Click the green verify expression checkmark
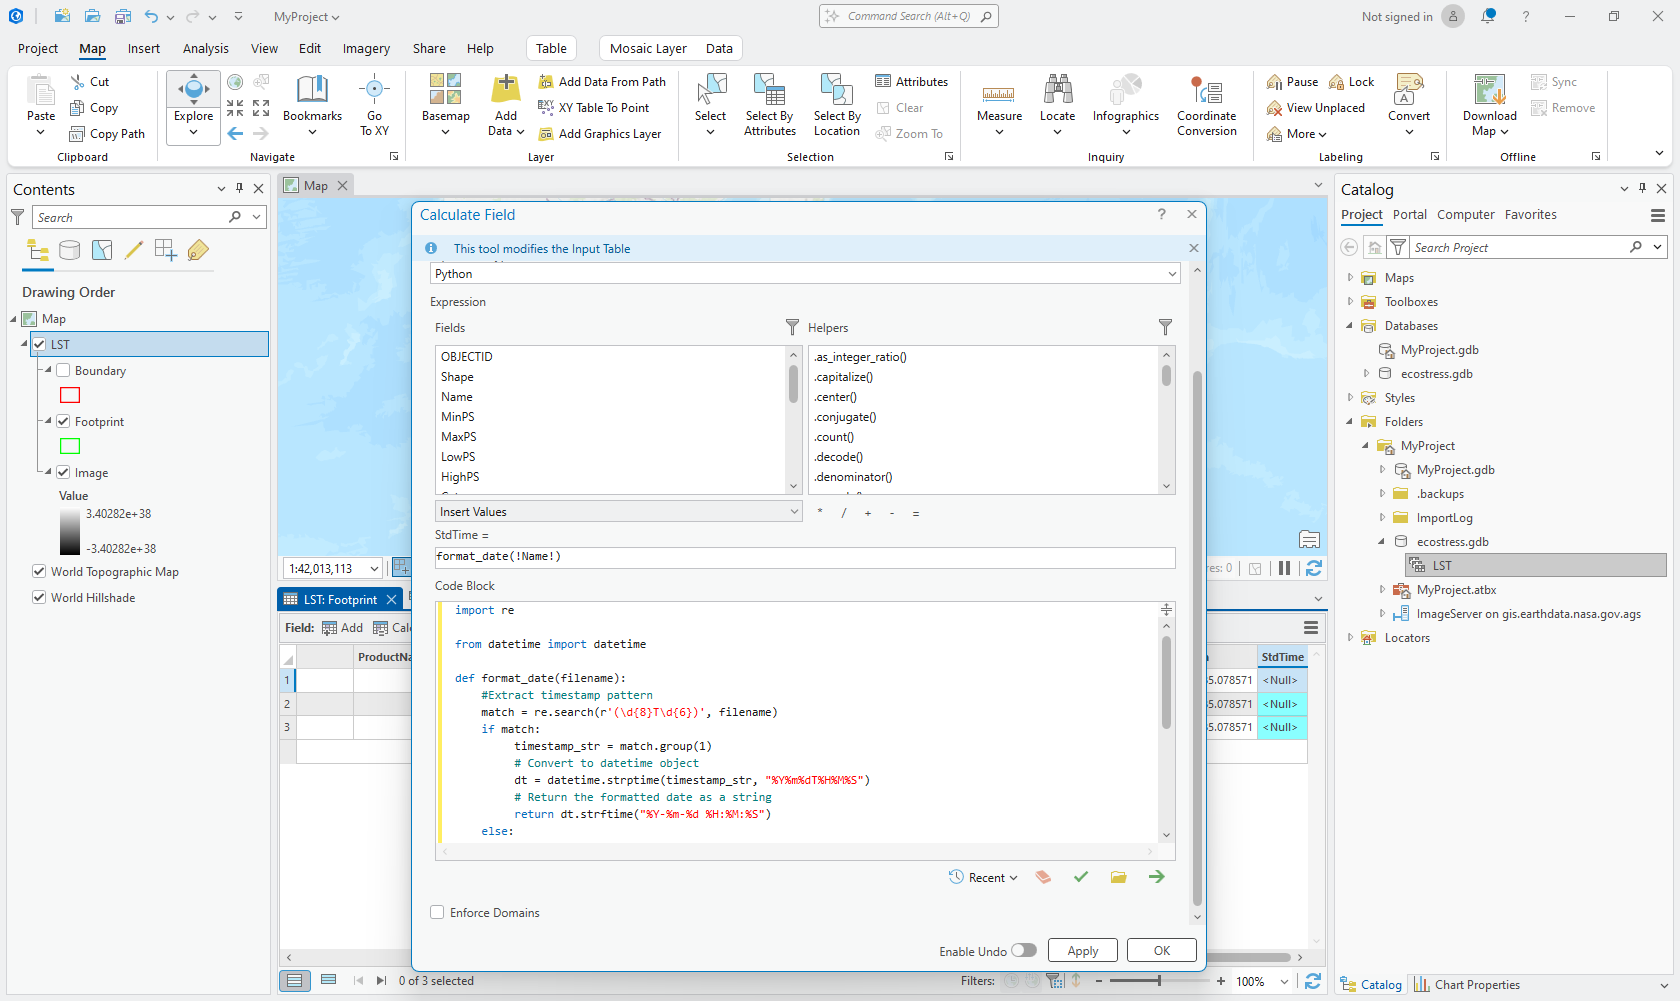1680x1001 pixels. coord(1081,877)
